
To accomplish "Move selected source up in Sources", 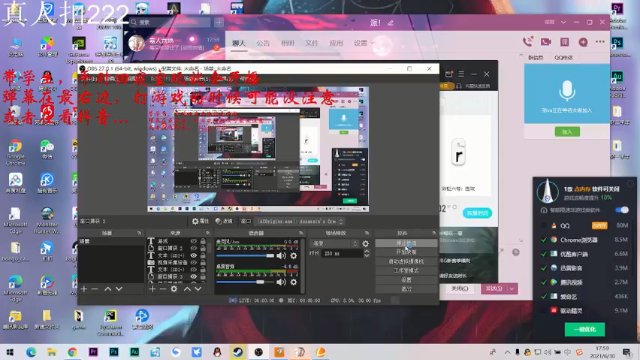I will 187,289.
